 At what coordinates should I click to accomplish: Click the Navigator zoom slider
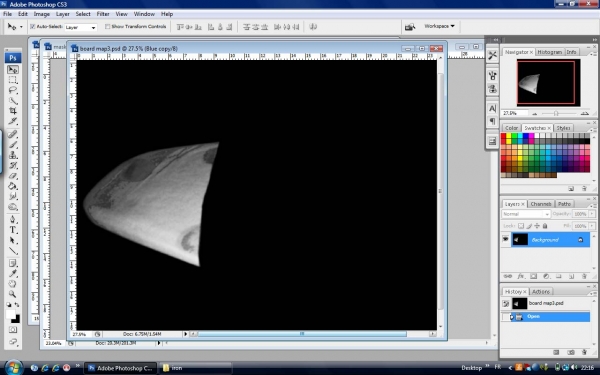tap(556, 113)
